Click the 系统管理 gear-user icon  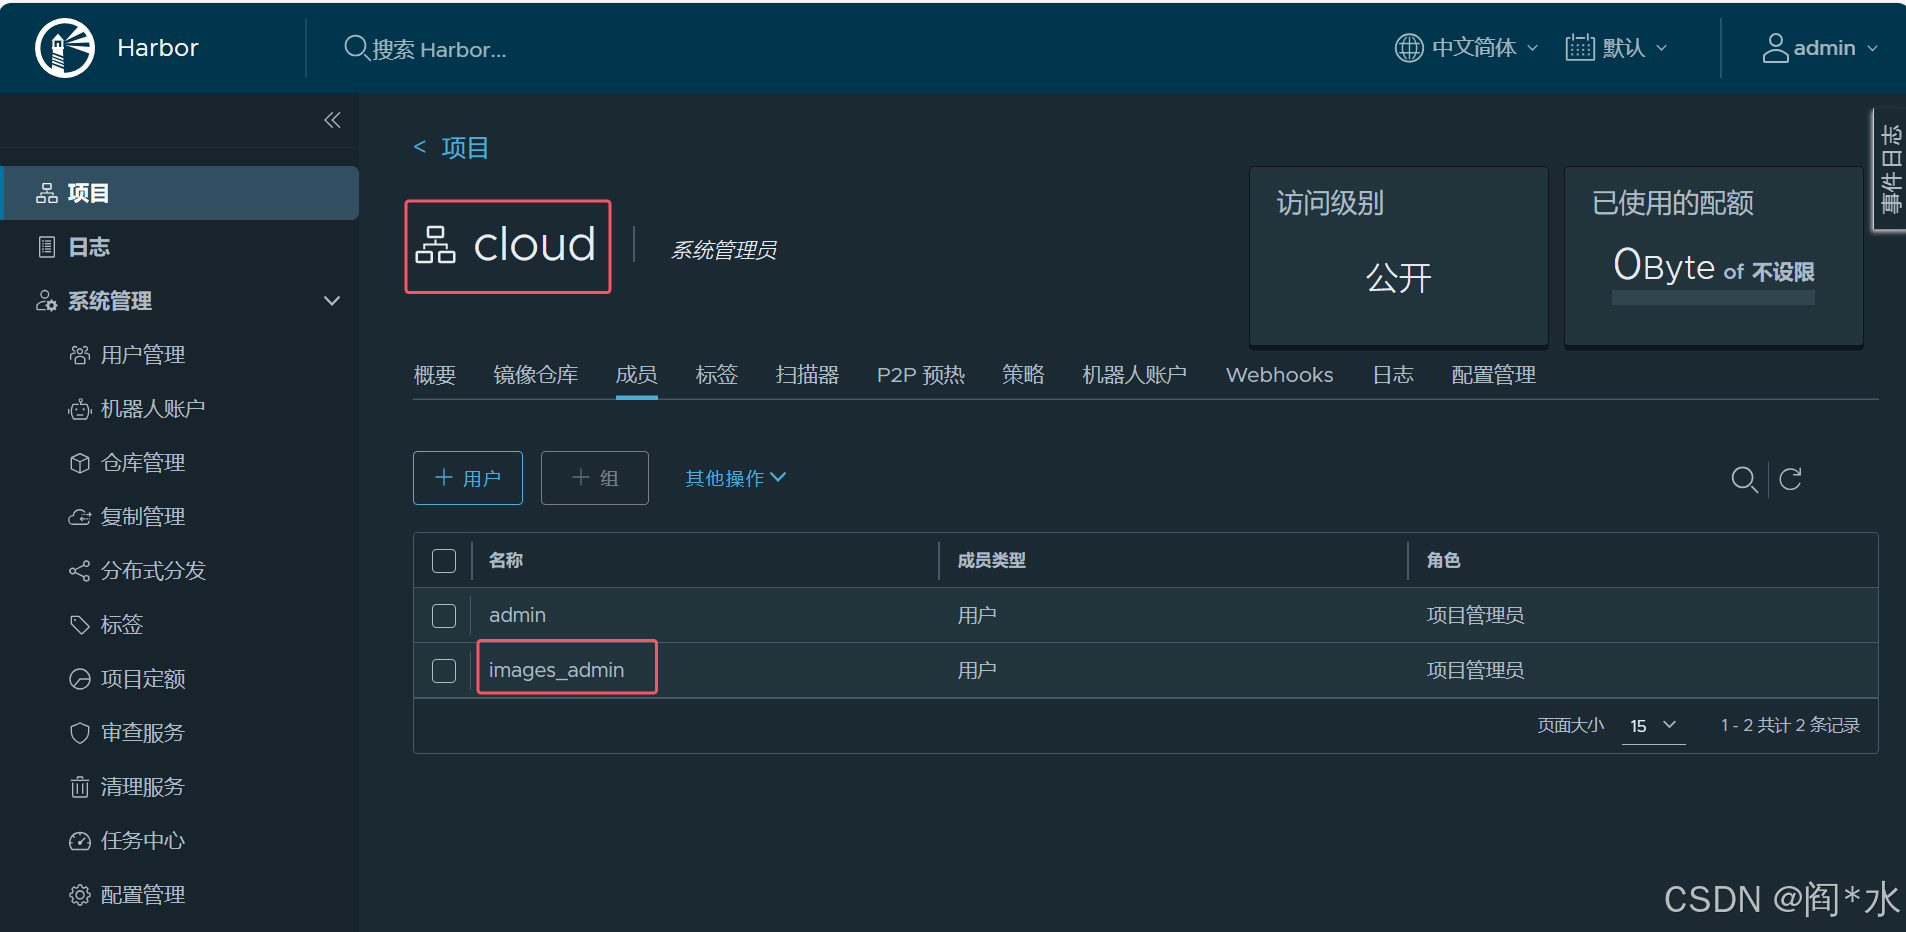coord(47,301)
